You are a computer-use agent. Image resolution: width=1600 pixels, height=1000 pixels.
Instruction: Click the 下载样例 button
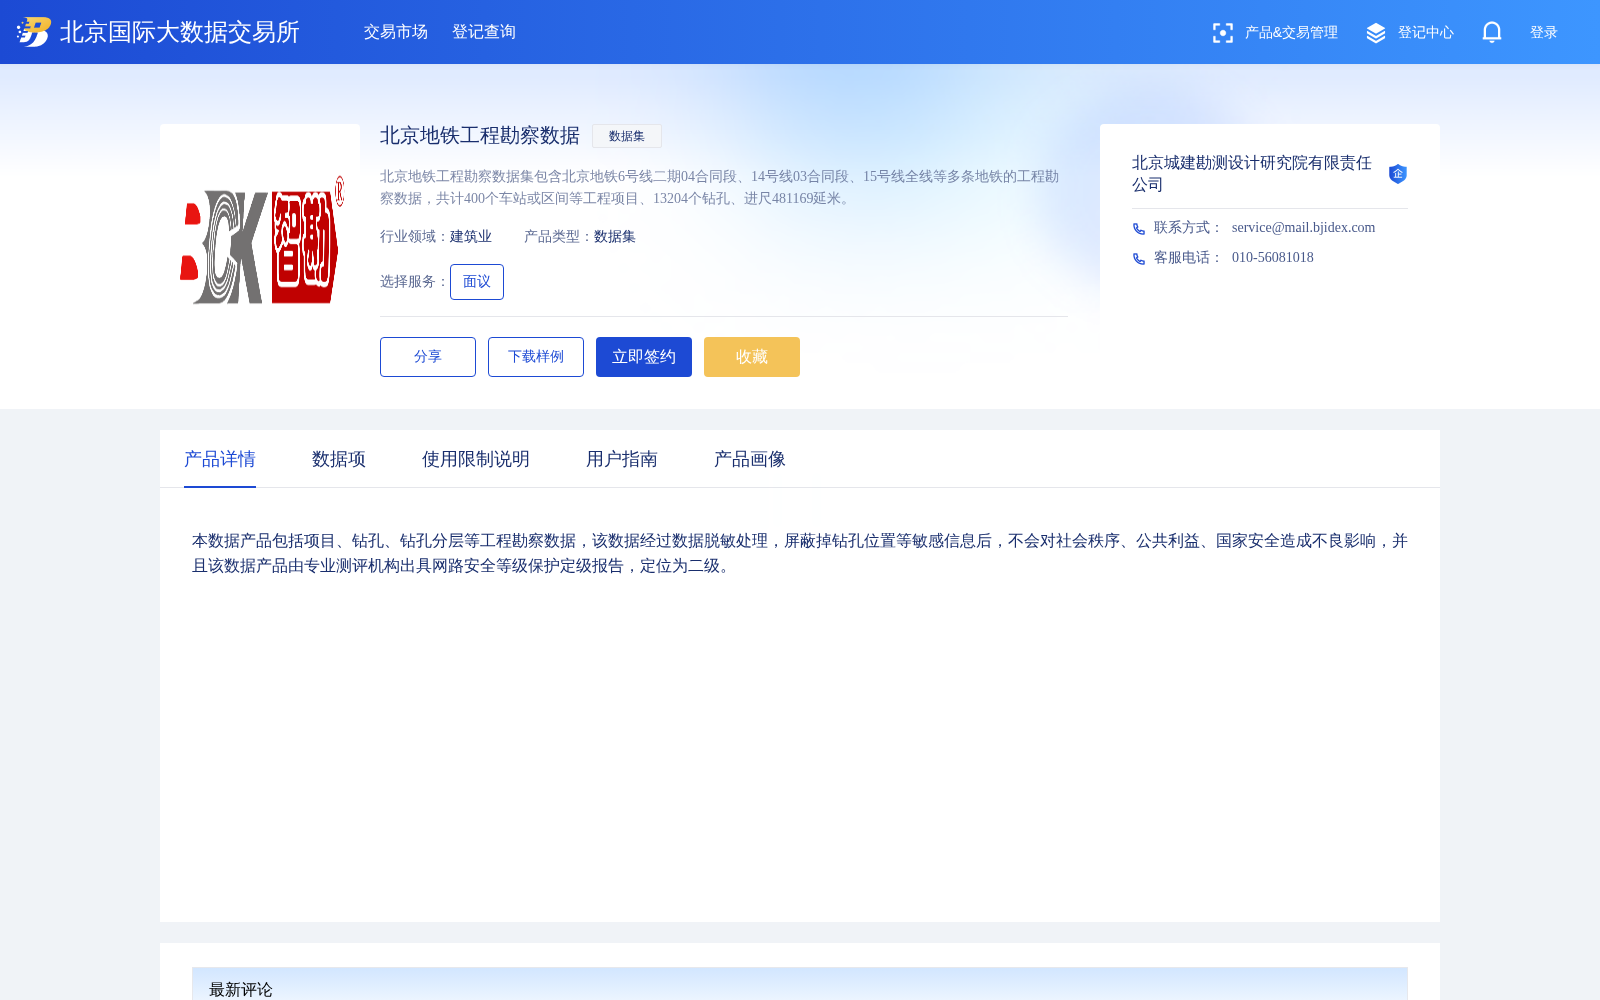[536, 357]
